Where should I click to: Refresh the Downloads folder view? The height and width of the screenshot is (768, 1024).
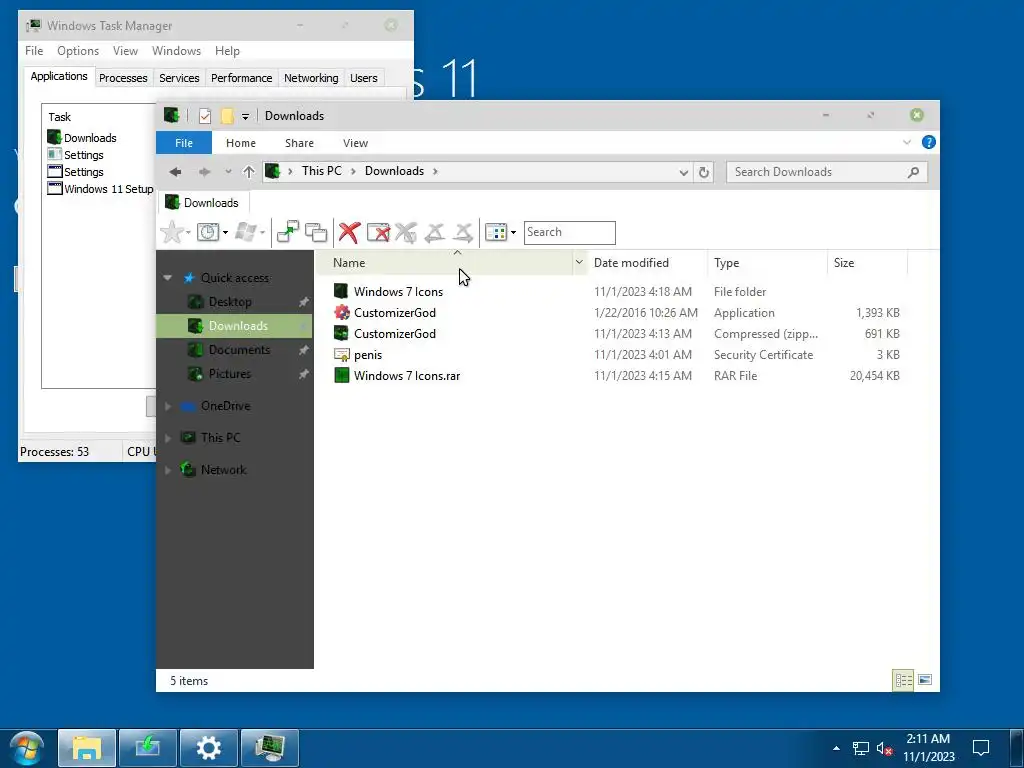coord(703,172)
